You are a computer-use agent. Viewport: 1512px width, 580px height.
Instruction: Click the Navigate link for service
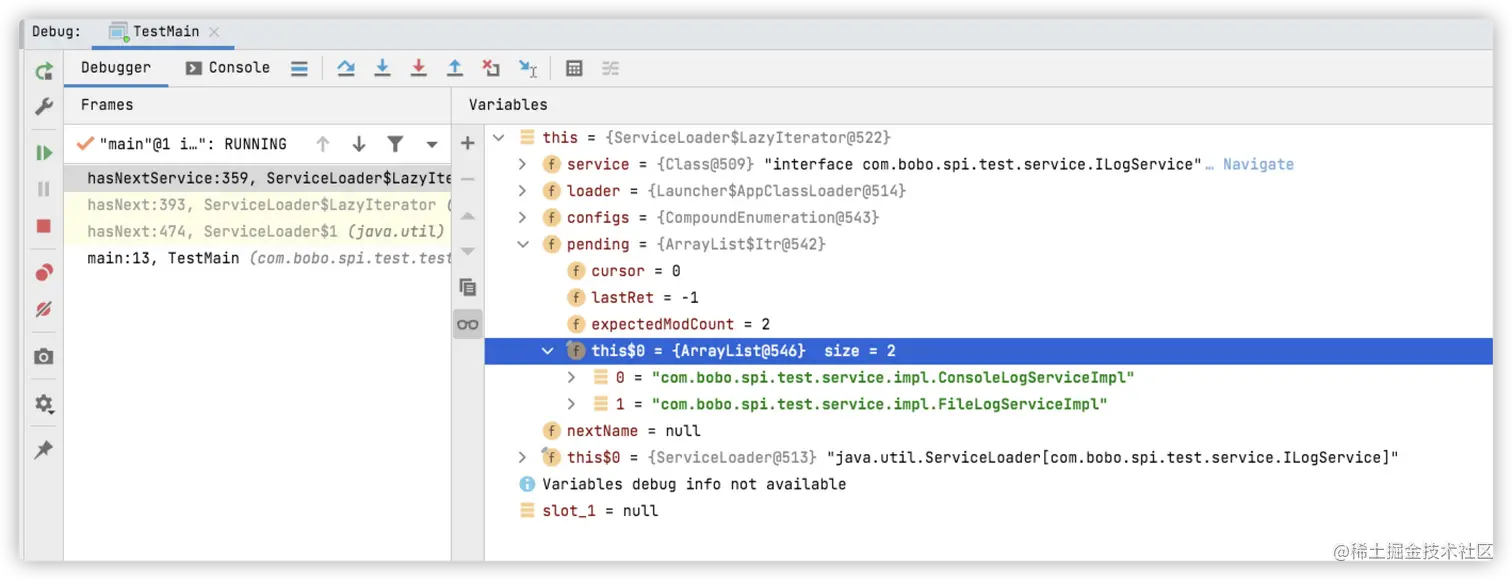coord(1258,164)
